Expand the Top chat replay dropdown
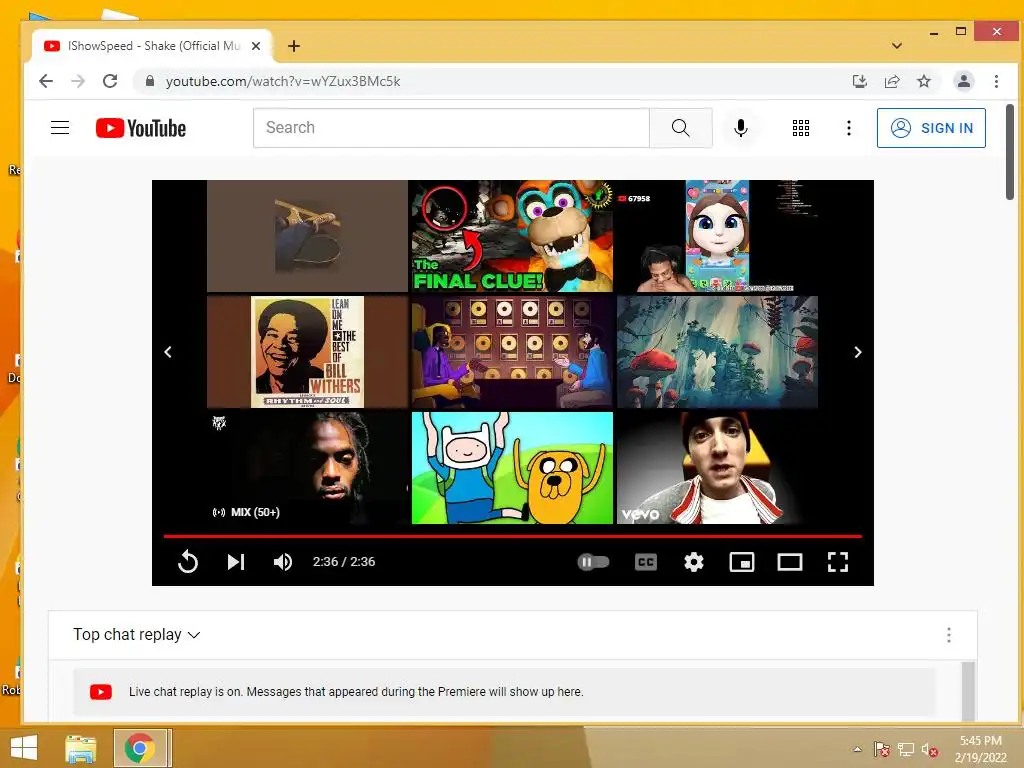This screenshot has height=768, width=1024. [136, 635]
